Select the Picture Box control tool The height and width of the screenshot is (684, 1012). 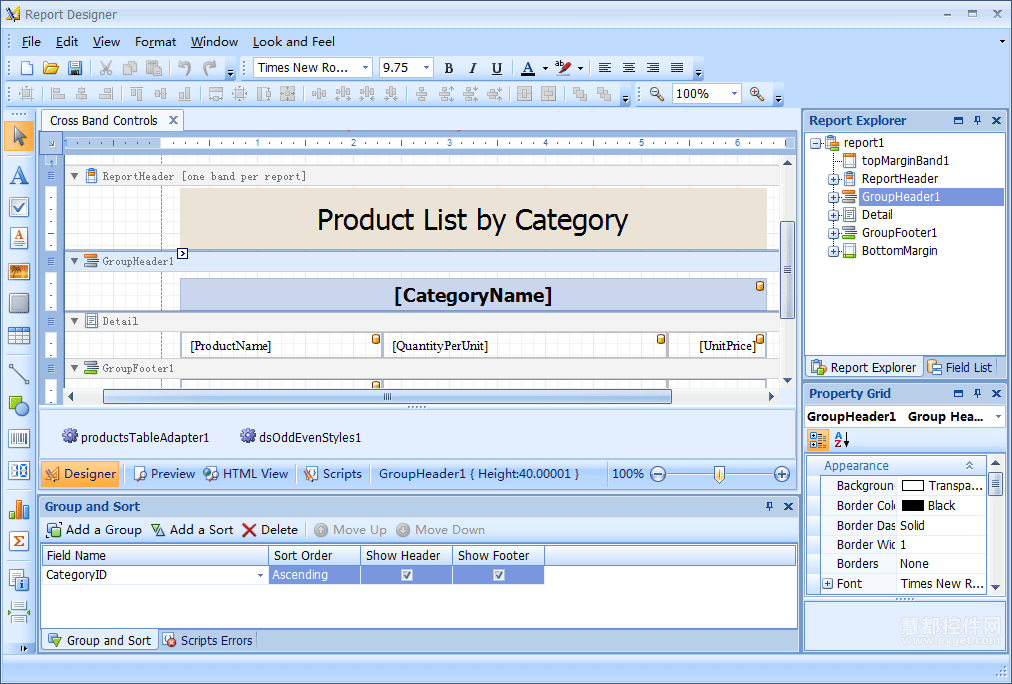pyautogui.click(x=19, y=271)
